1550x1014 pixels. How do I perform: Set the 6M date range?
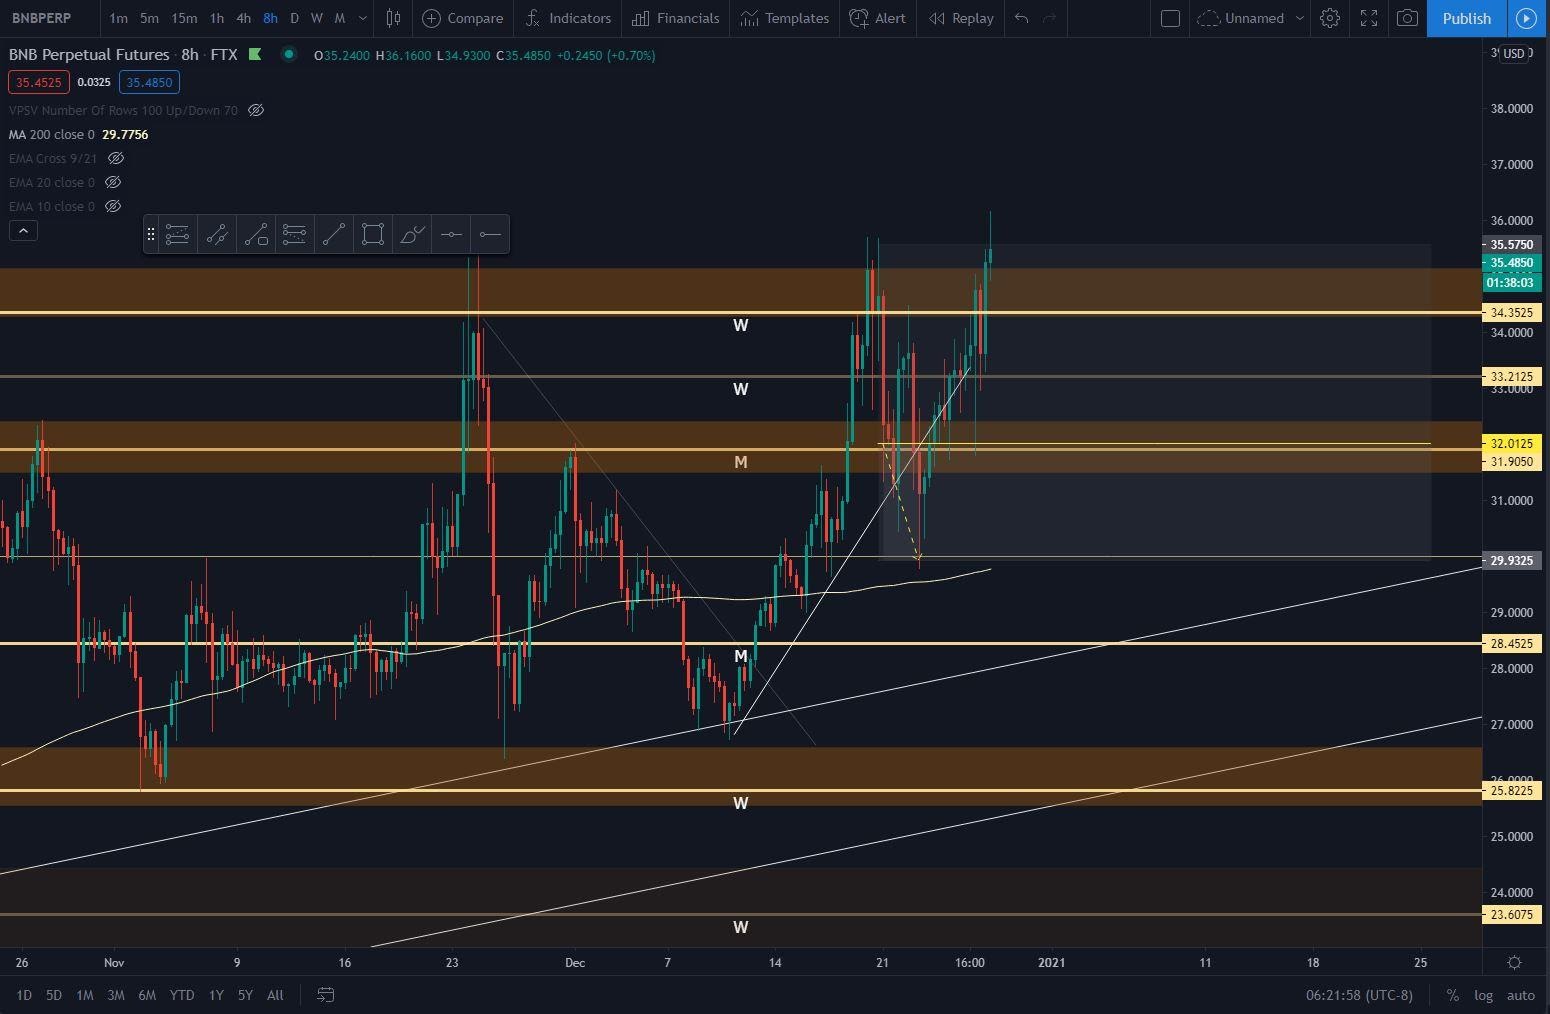(x=147, y=995)
